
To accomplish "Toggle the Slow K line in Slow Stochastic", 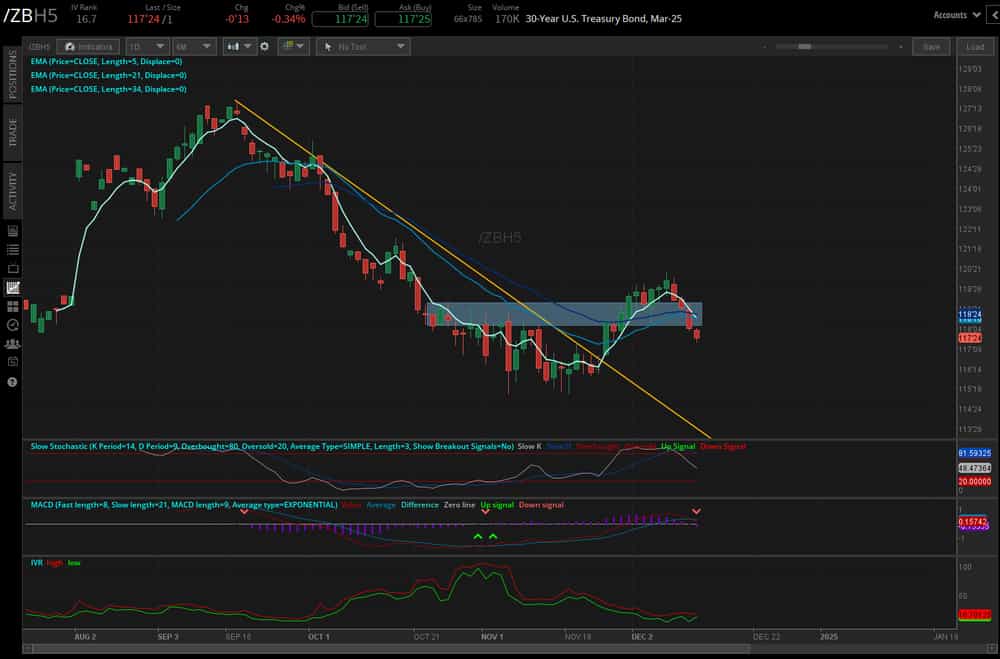I will pyautogui.click(x=532, y=447).
